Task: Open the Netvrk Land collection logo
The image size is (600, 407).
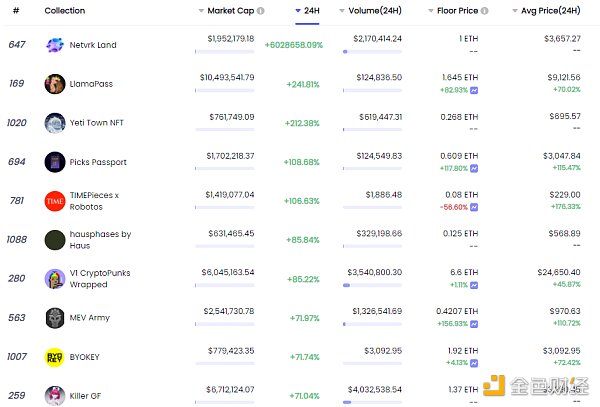Action: tap(55, 45)
